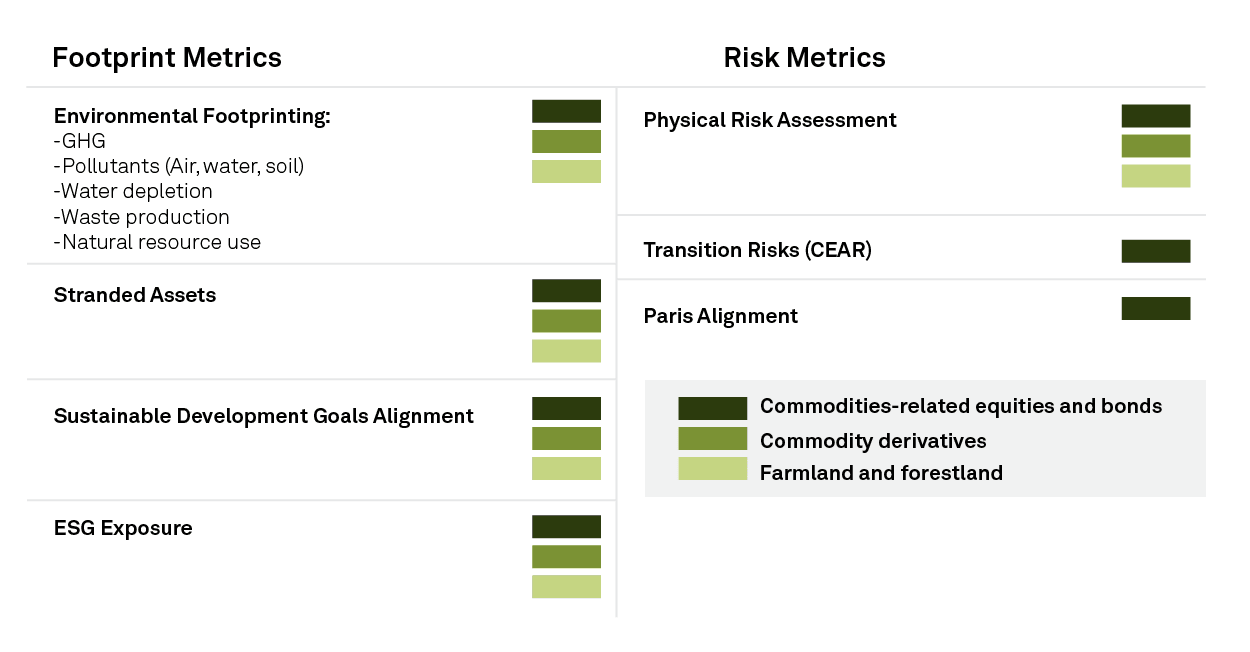Screen dimensions: 1250x652
Task: Click dark green swatch beside Paris Alignment
Action: [x=1156, y=309]
